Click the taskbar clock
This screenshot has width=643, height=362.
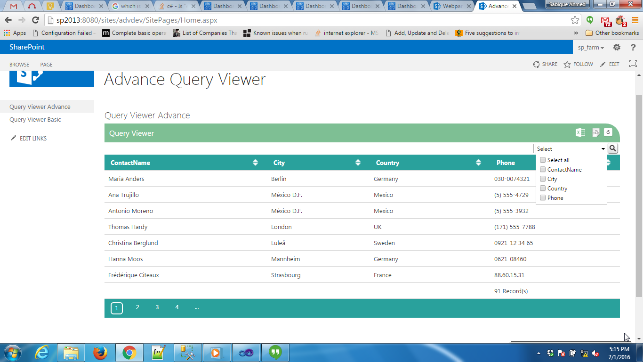click(x=619, y=353)
